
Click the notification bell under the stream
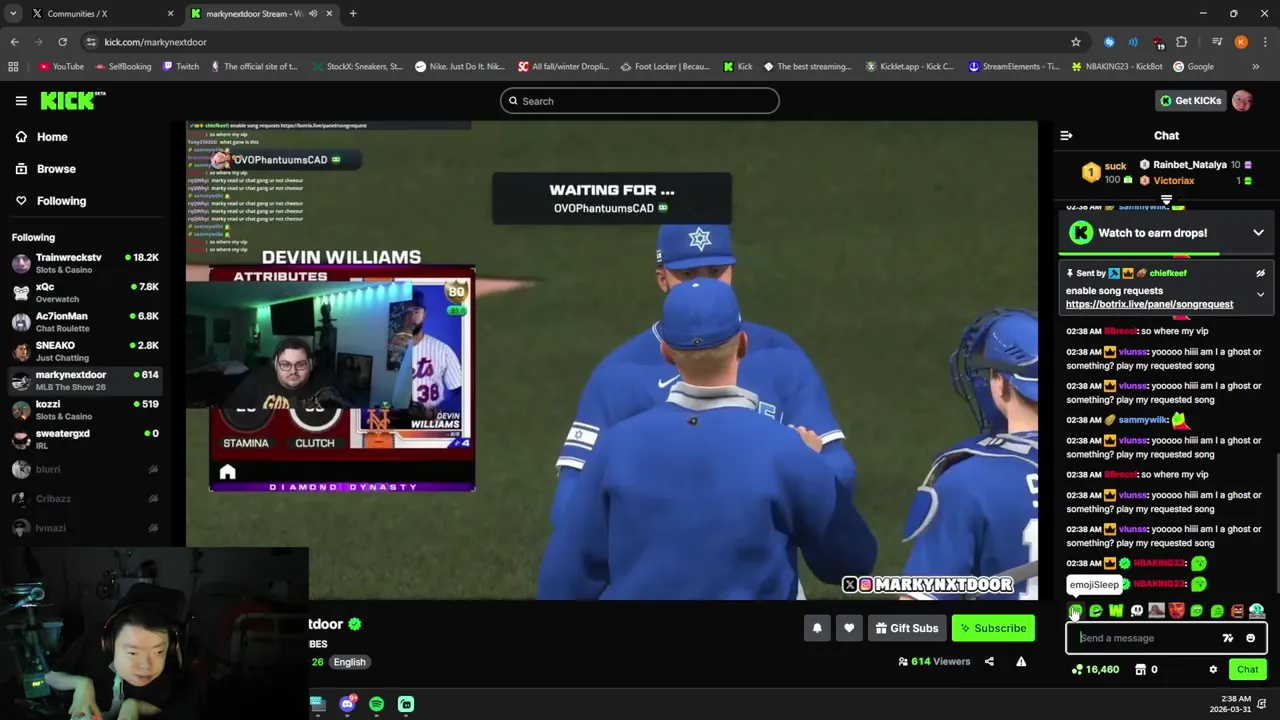817,628
